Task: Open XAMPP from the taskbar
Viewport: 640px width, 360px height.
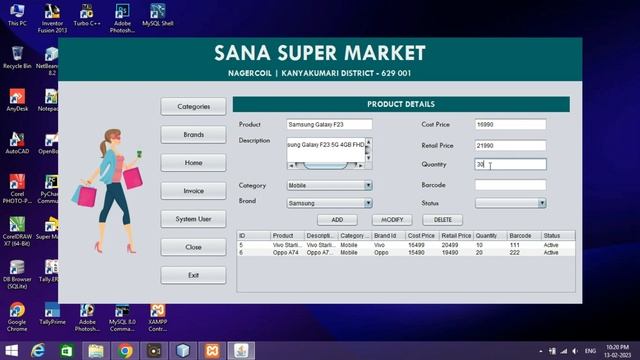Action: tap(212, 351)
